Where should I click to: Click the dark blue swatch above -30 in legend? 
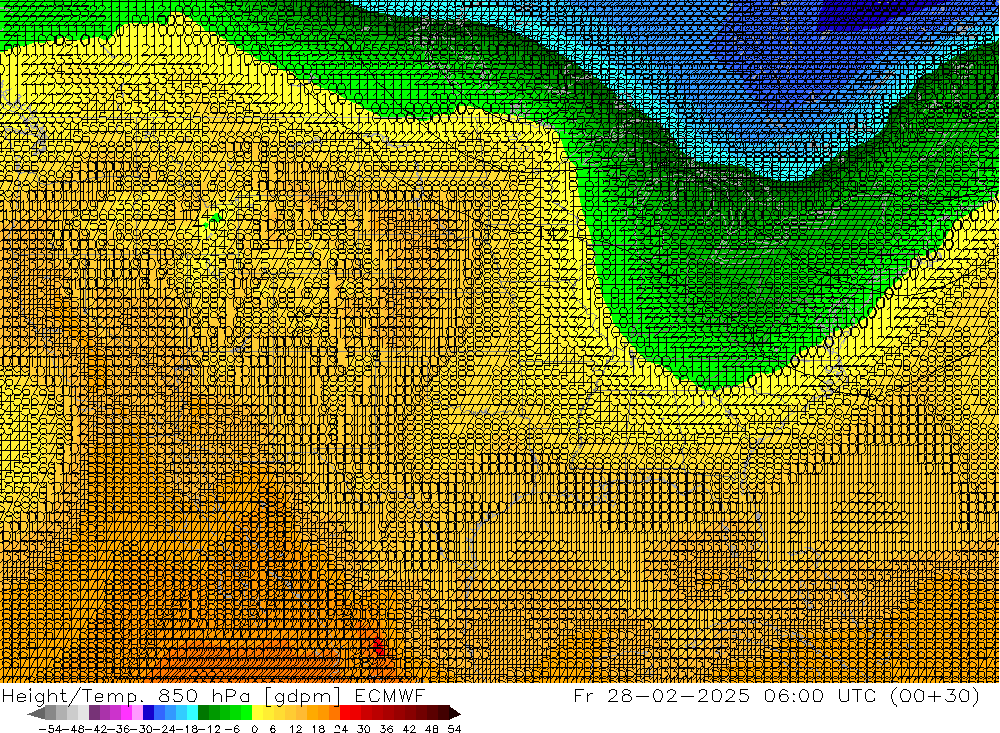[x=149, y=713]
